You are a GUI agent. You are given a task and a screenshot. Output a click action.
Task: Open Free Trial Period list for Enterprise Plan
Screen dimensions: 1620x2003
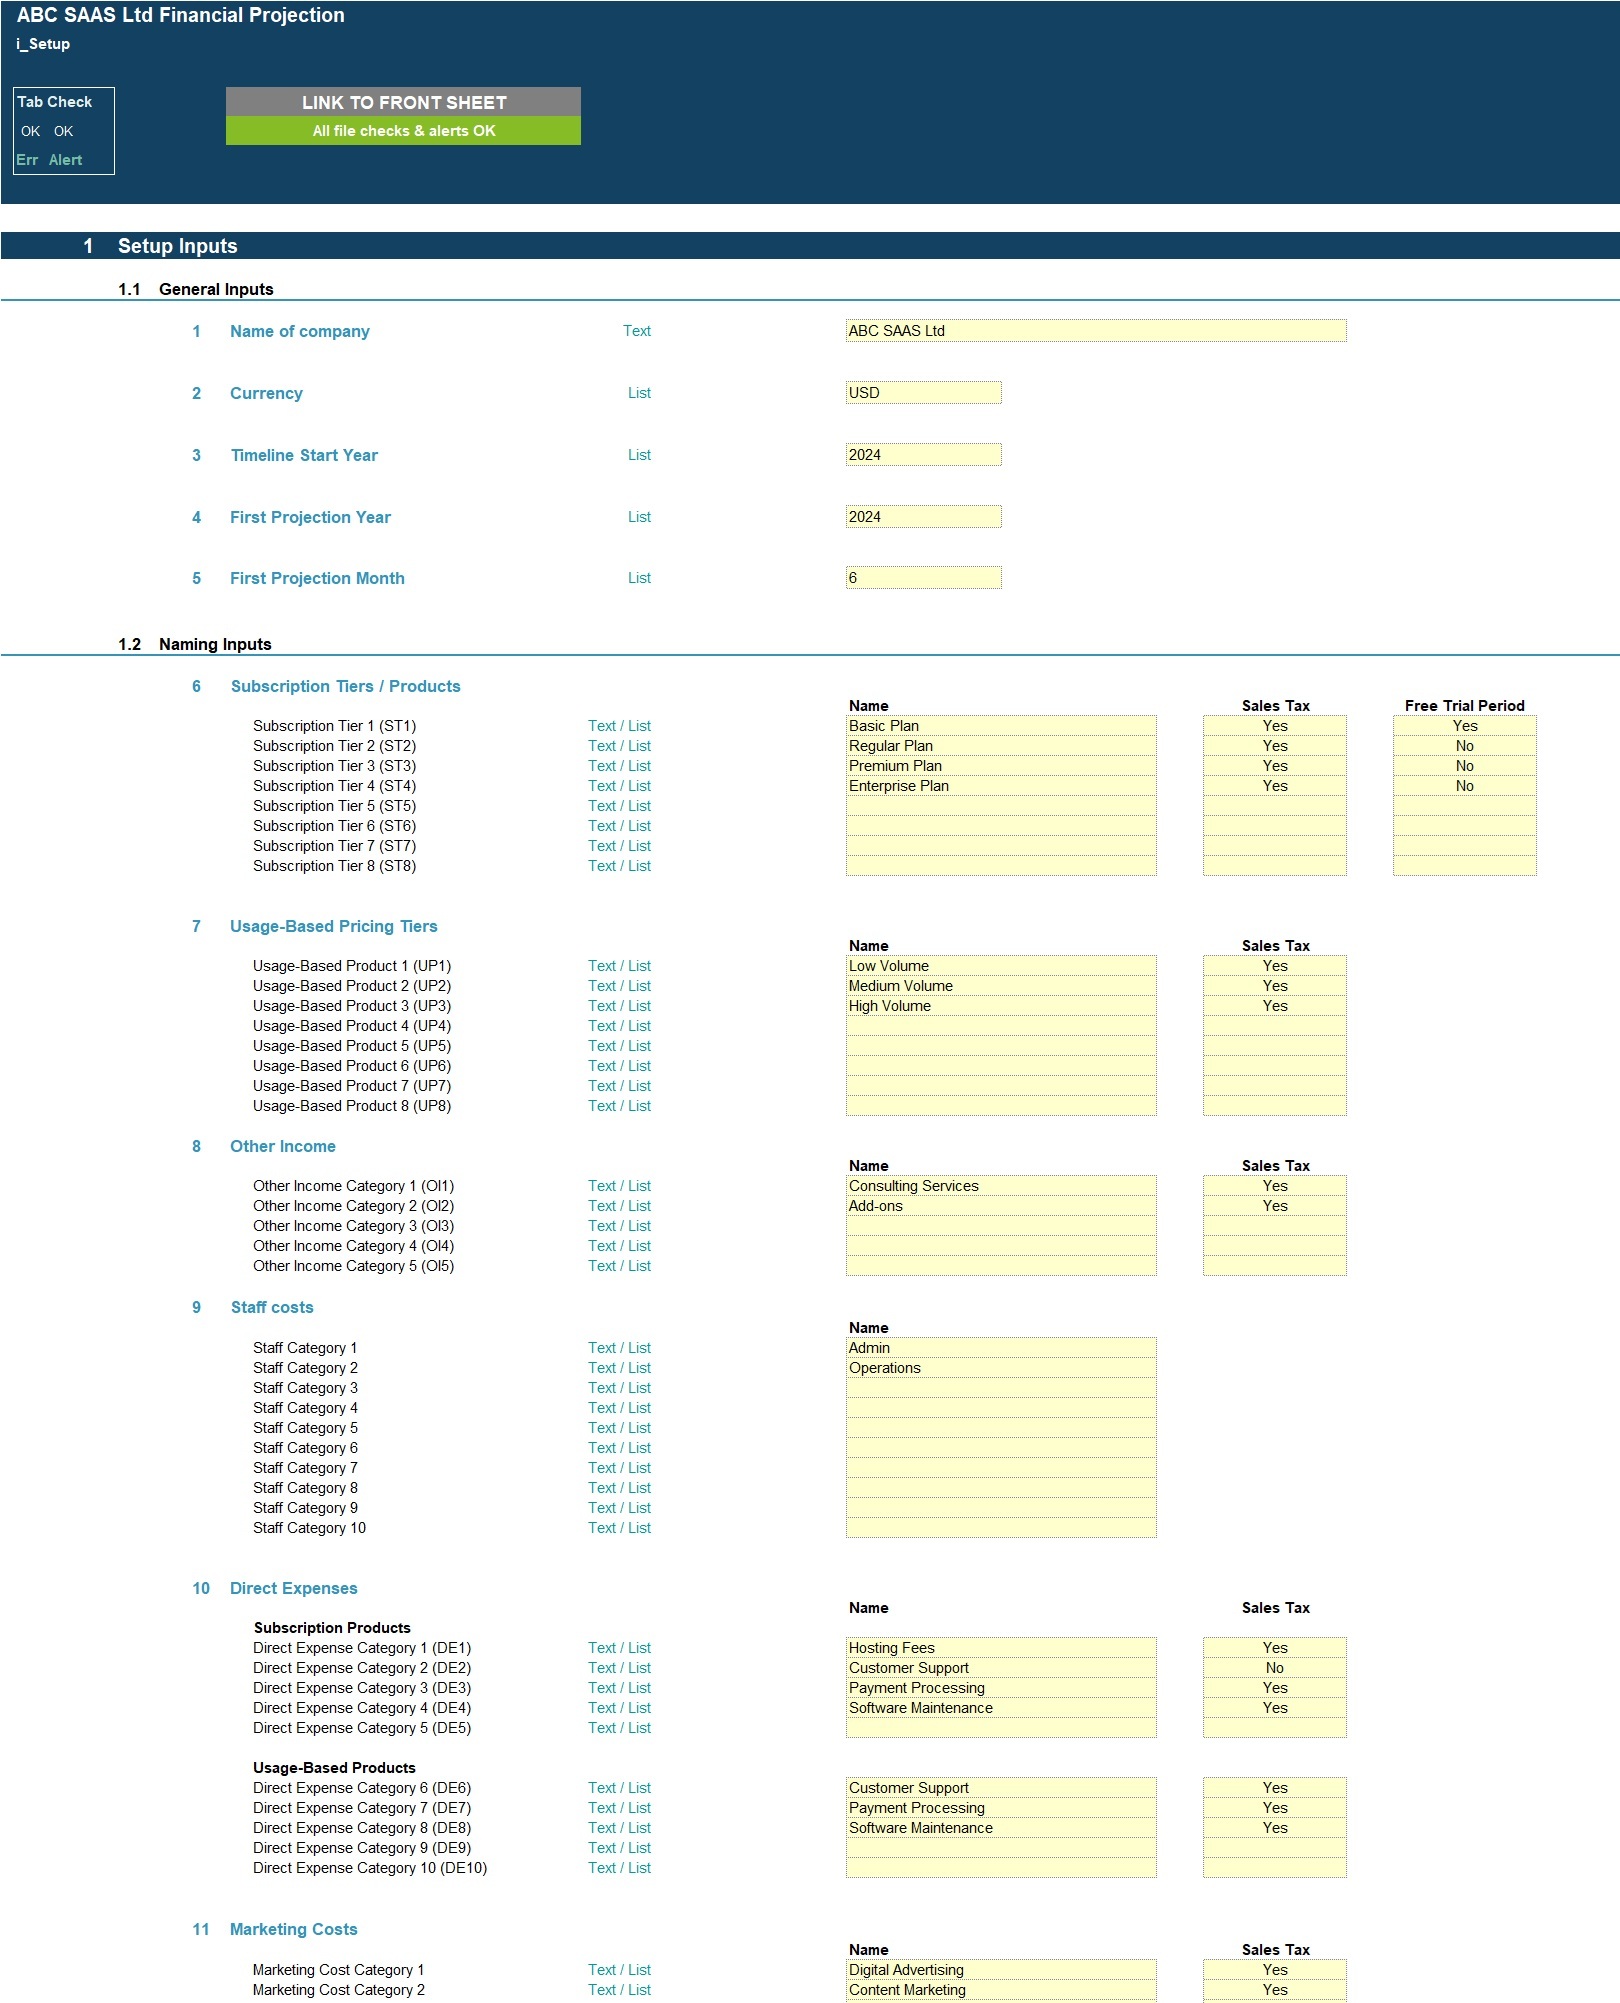(x=1465, y=786)
